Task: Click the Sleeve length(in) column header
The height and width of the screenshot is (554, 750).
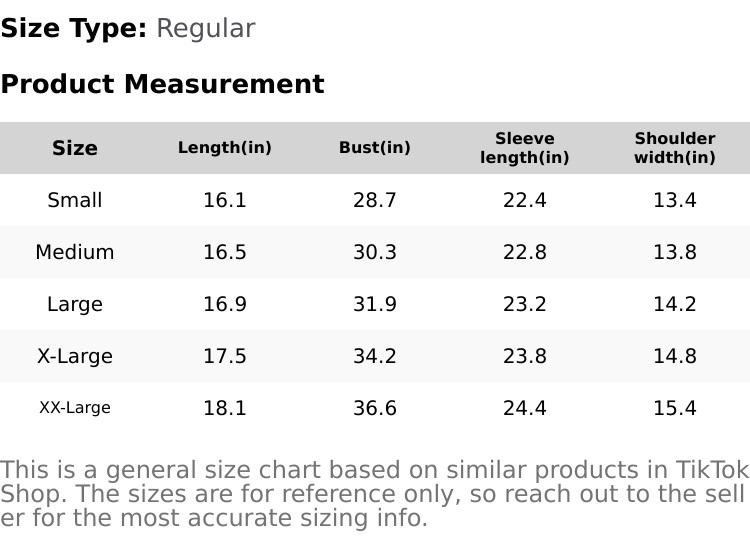Action: (525, 148)
